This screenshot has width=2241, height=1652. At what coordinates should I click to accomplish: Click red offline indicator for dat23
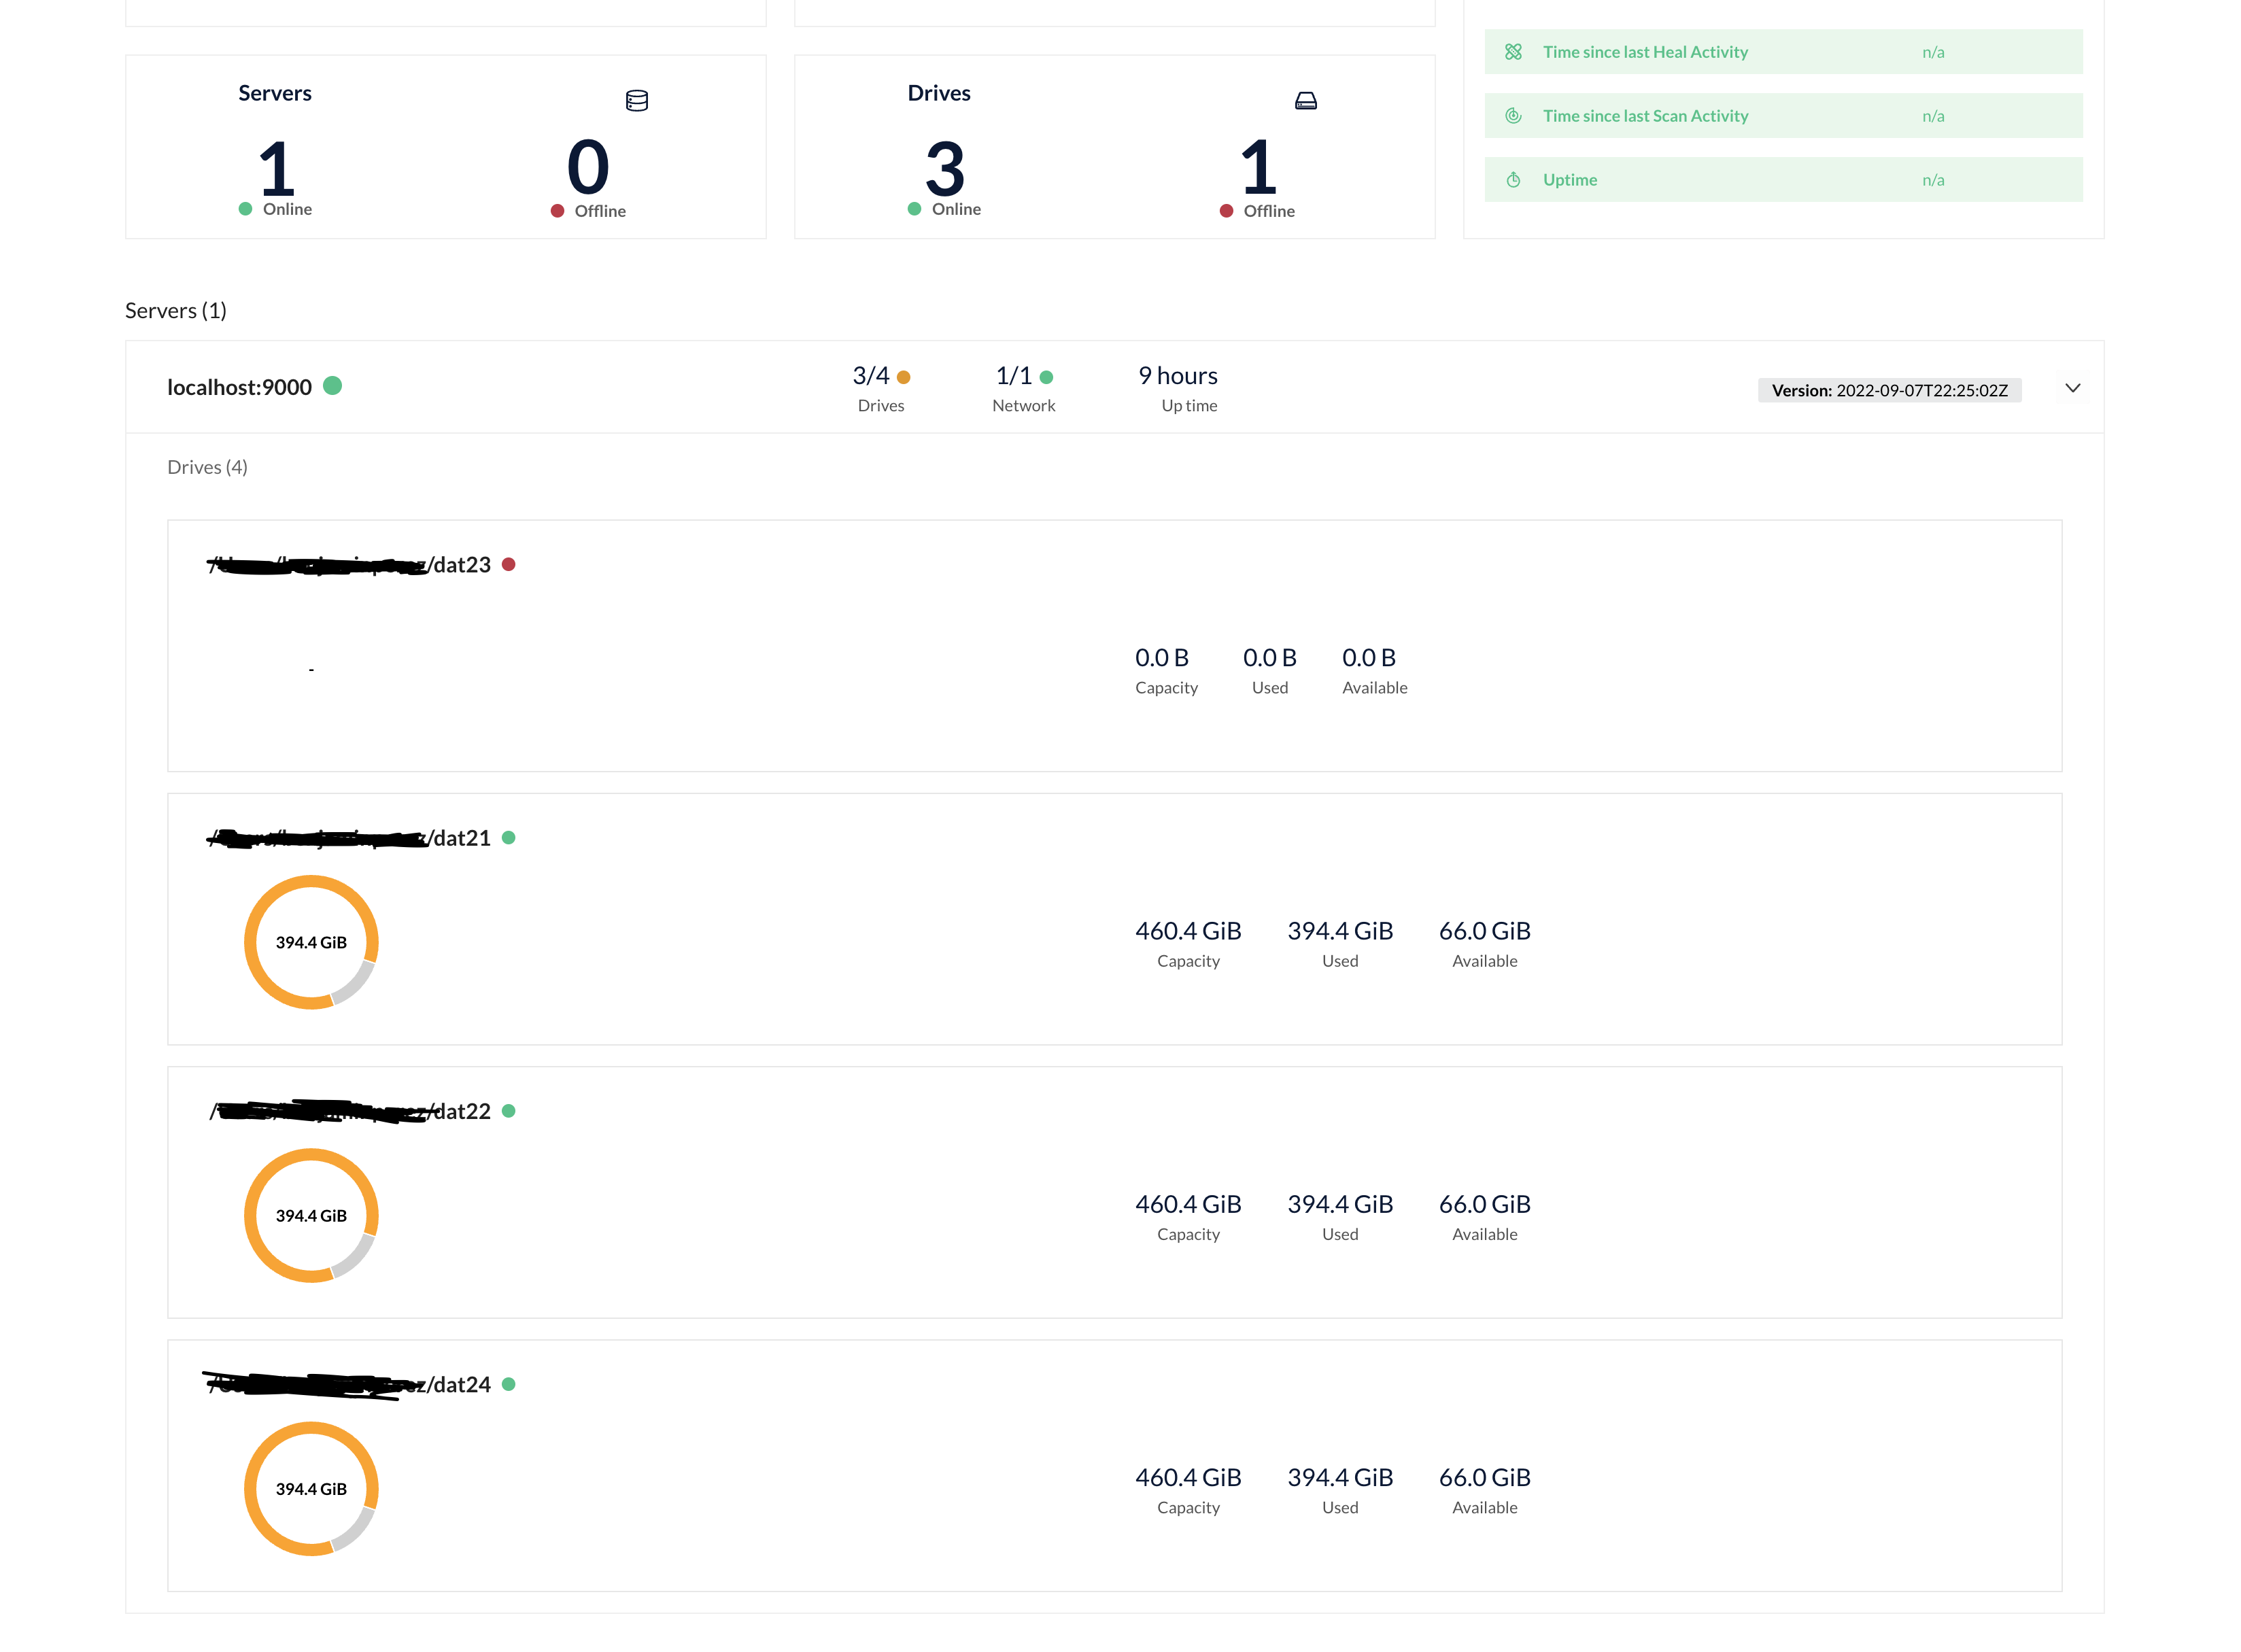(x=508, y=564)
